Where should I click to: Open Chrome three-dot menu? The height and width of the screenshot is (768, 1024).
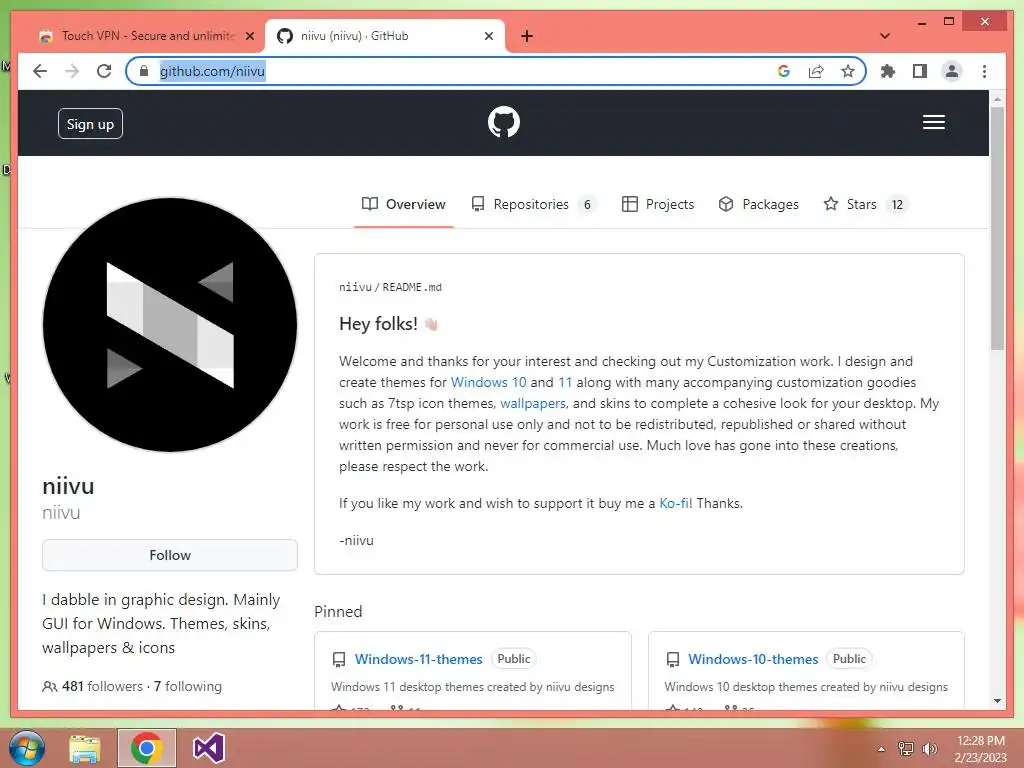pyautogui.click(x=984, y=71)
